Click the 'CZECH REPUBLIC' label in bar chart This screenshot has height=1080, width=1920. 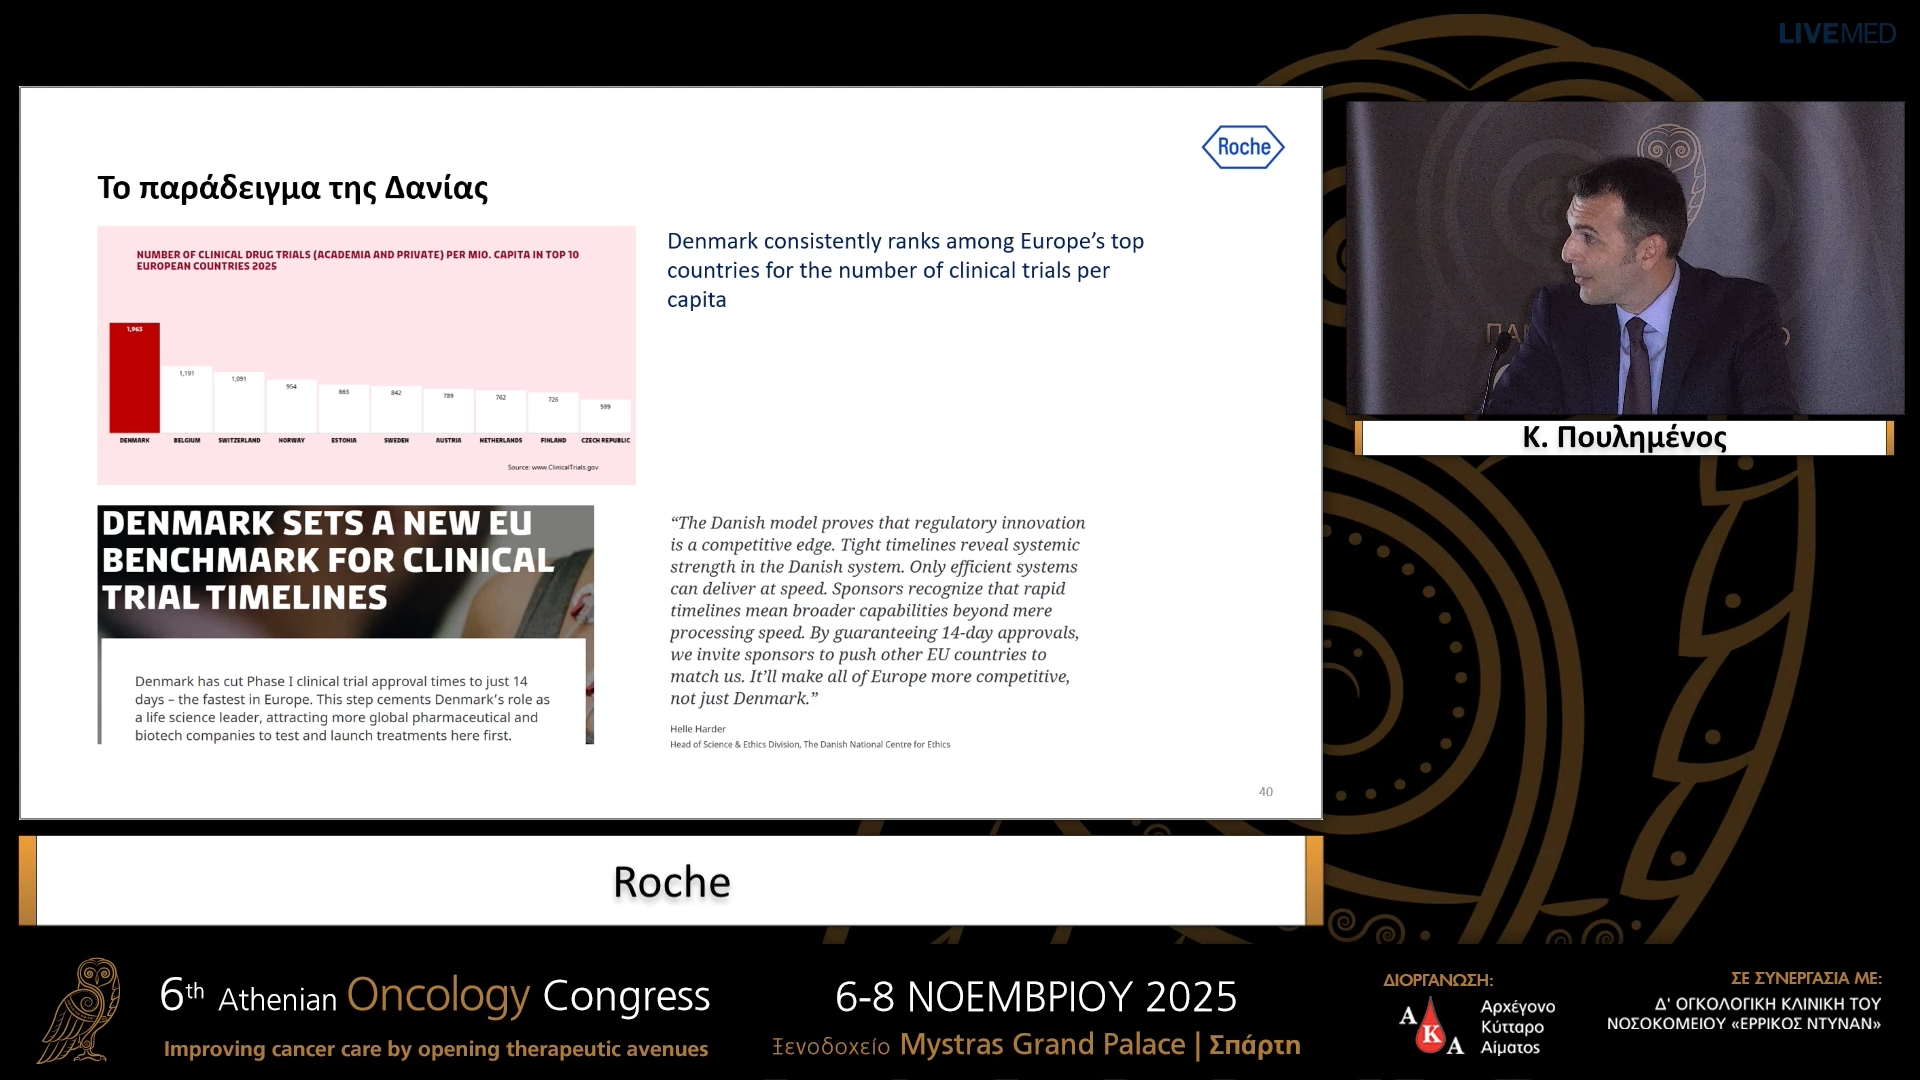click(606, 440)
